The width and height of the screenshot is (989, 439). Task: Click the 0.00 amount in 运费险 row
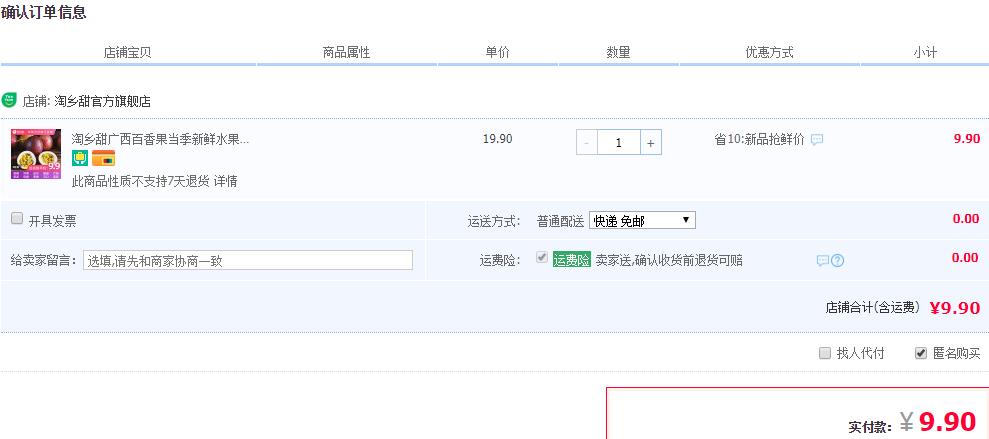[x=966, y=257]
